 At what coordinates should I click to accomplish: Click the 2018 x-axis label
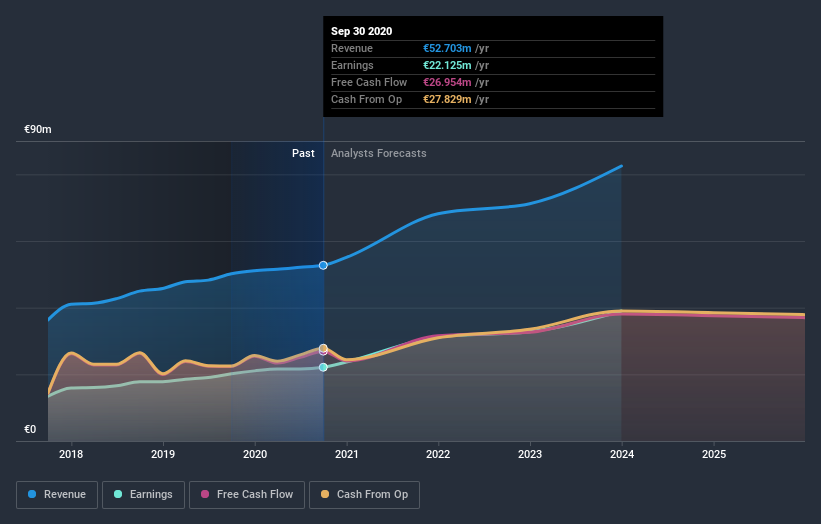click(71, 454)
